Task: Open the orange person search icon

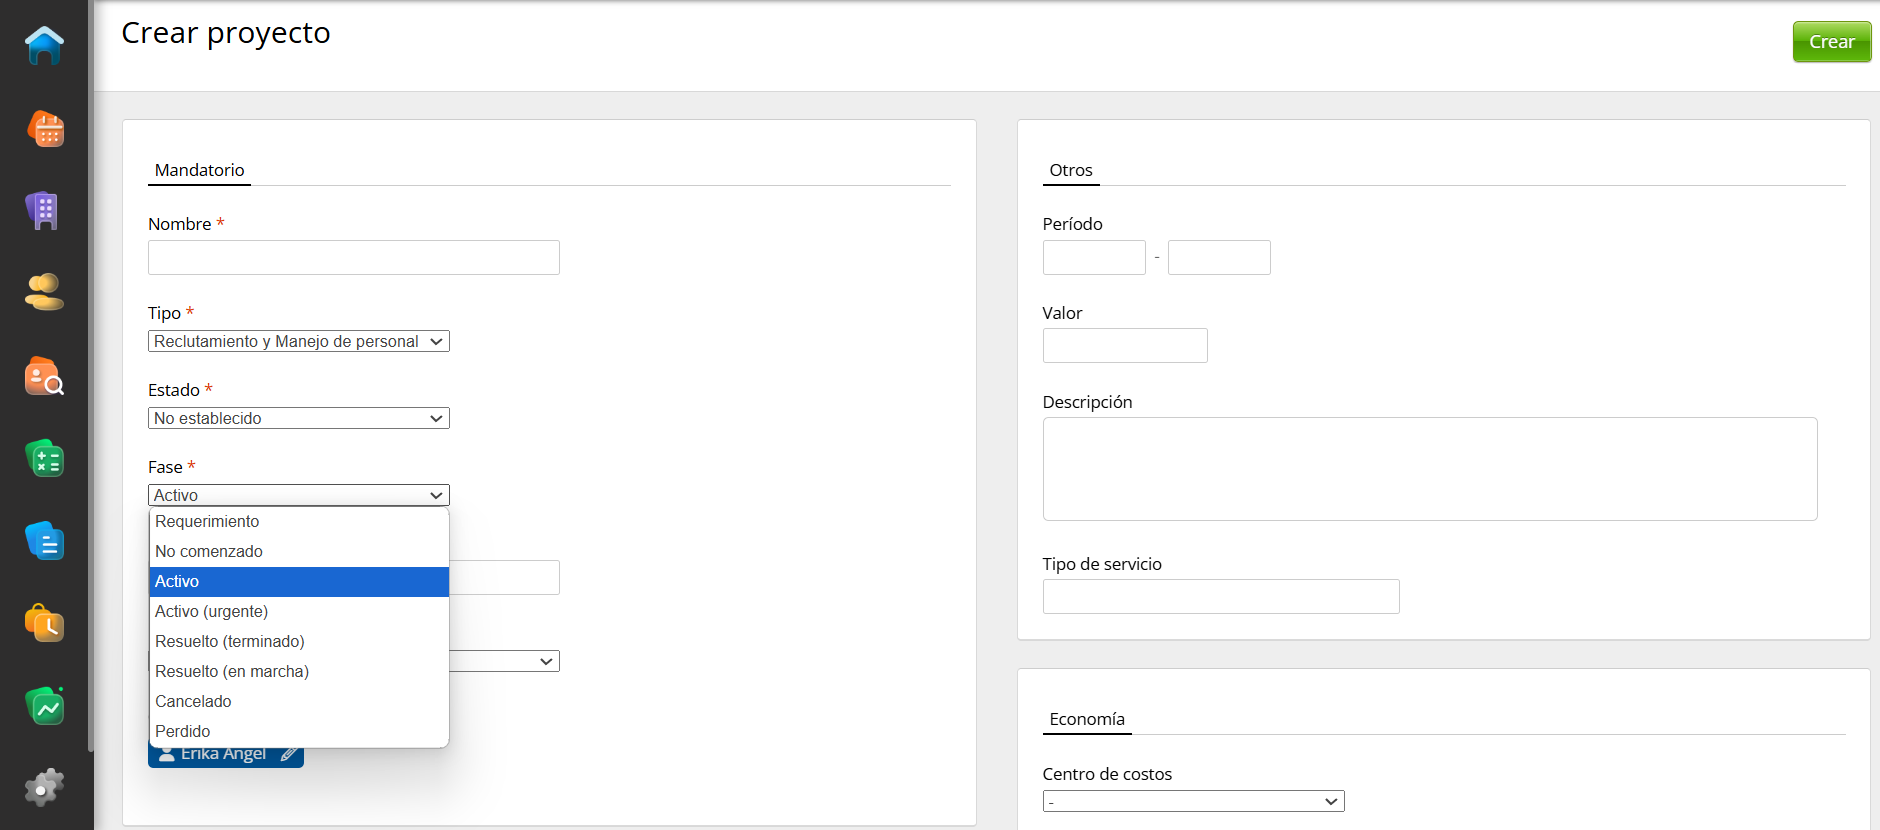Action: pyautogui.click(x=44, y=377)
